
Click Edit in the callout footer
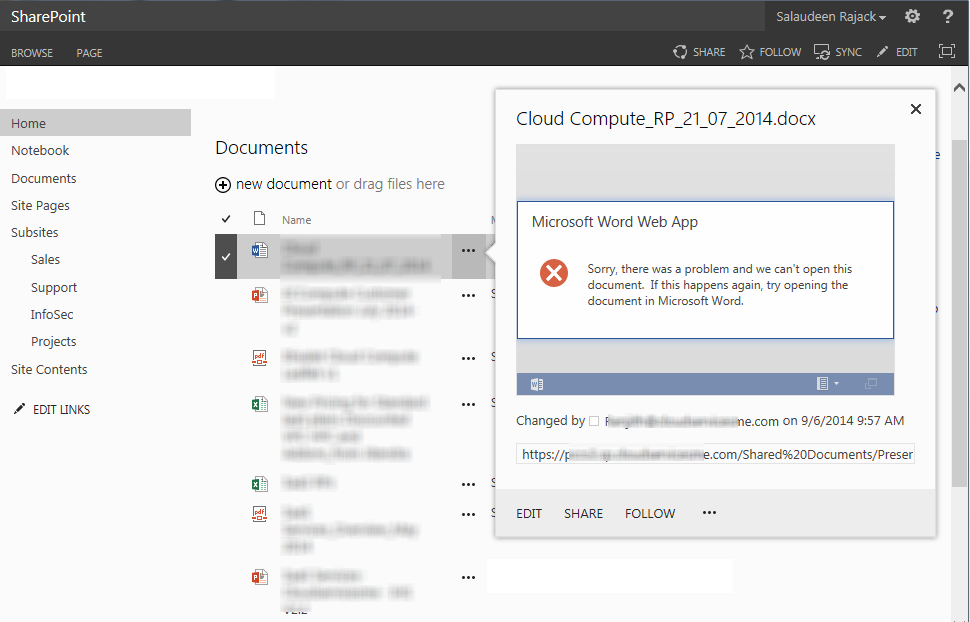pyautogui.click(x=529, y=514)
